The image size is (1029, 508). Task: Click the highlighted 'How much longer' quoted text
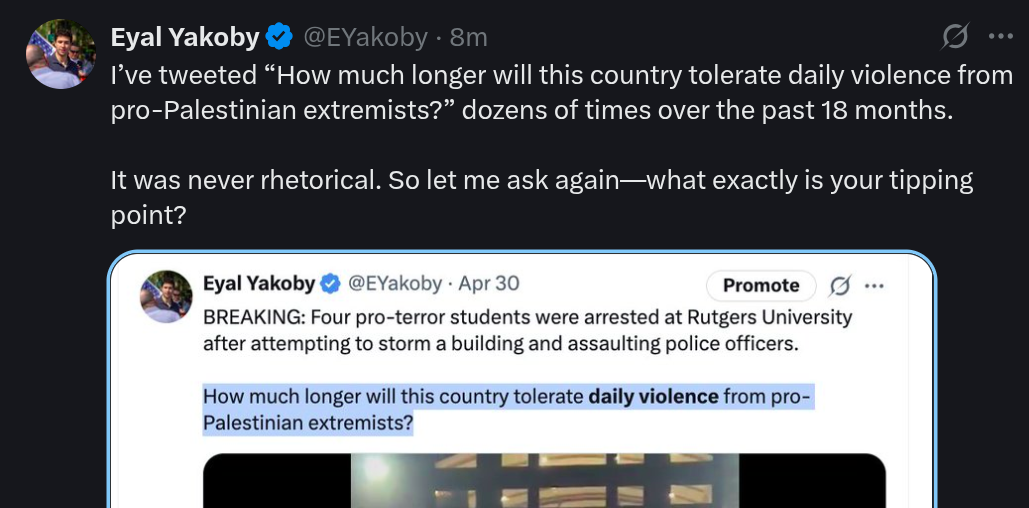390,397
